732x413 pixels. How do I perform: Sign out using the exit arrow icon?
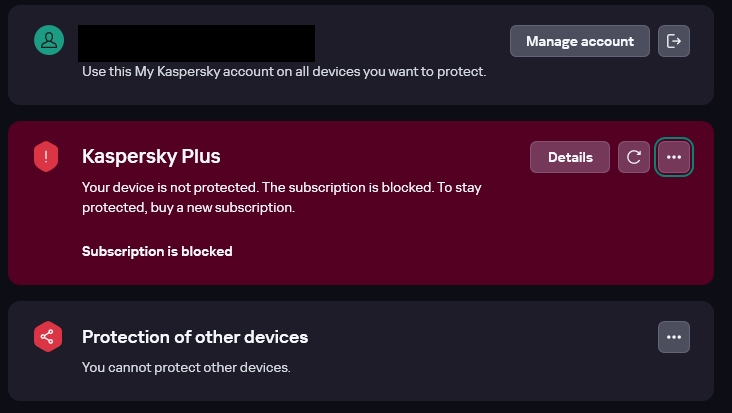pyautogui.click(x=674, y=41)
